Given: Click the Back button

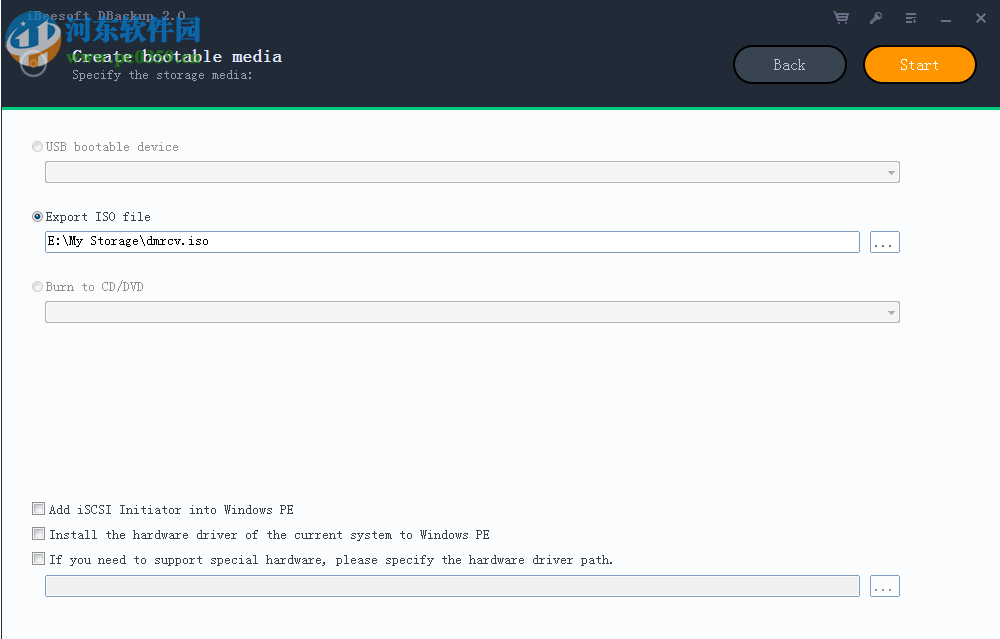Looking at the screenshot, I should pyautogui.click(x=790, y=64).
